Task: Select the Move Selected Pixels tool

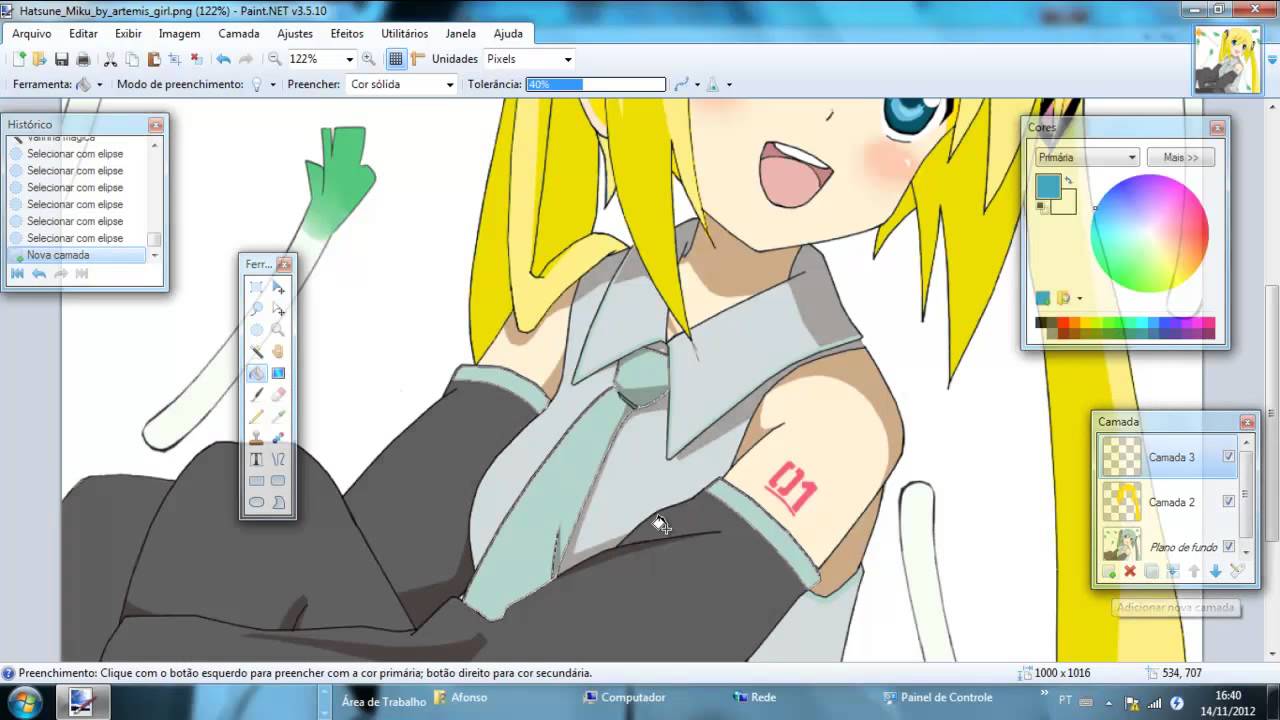Action: (278, 288)
